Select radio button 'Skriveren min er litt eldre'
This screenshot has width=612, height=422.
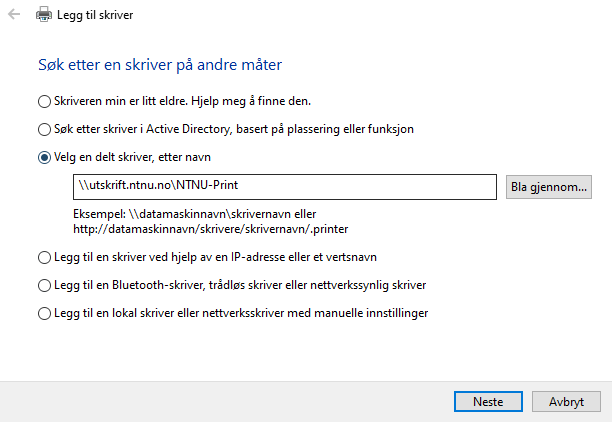coord(44,101)
